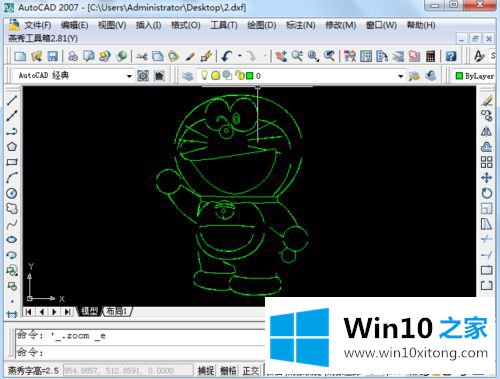Image resolution: width=500 pixels, height=379 pixels.
Task: Click the Pan realtime hand icon
Action: coord(281,56)
